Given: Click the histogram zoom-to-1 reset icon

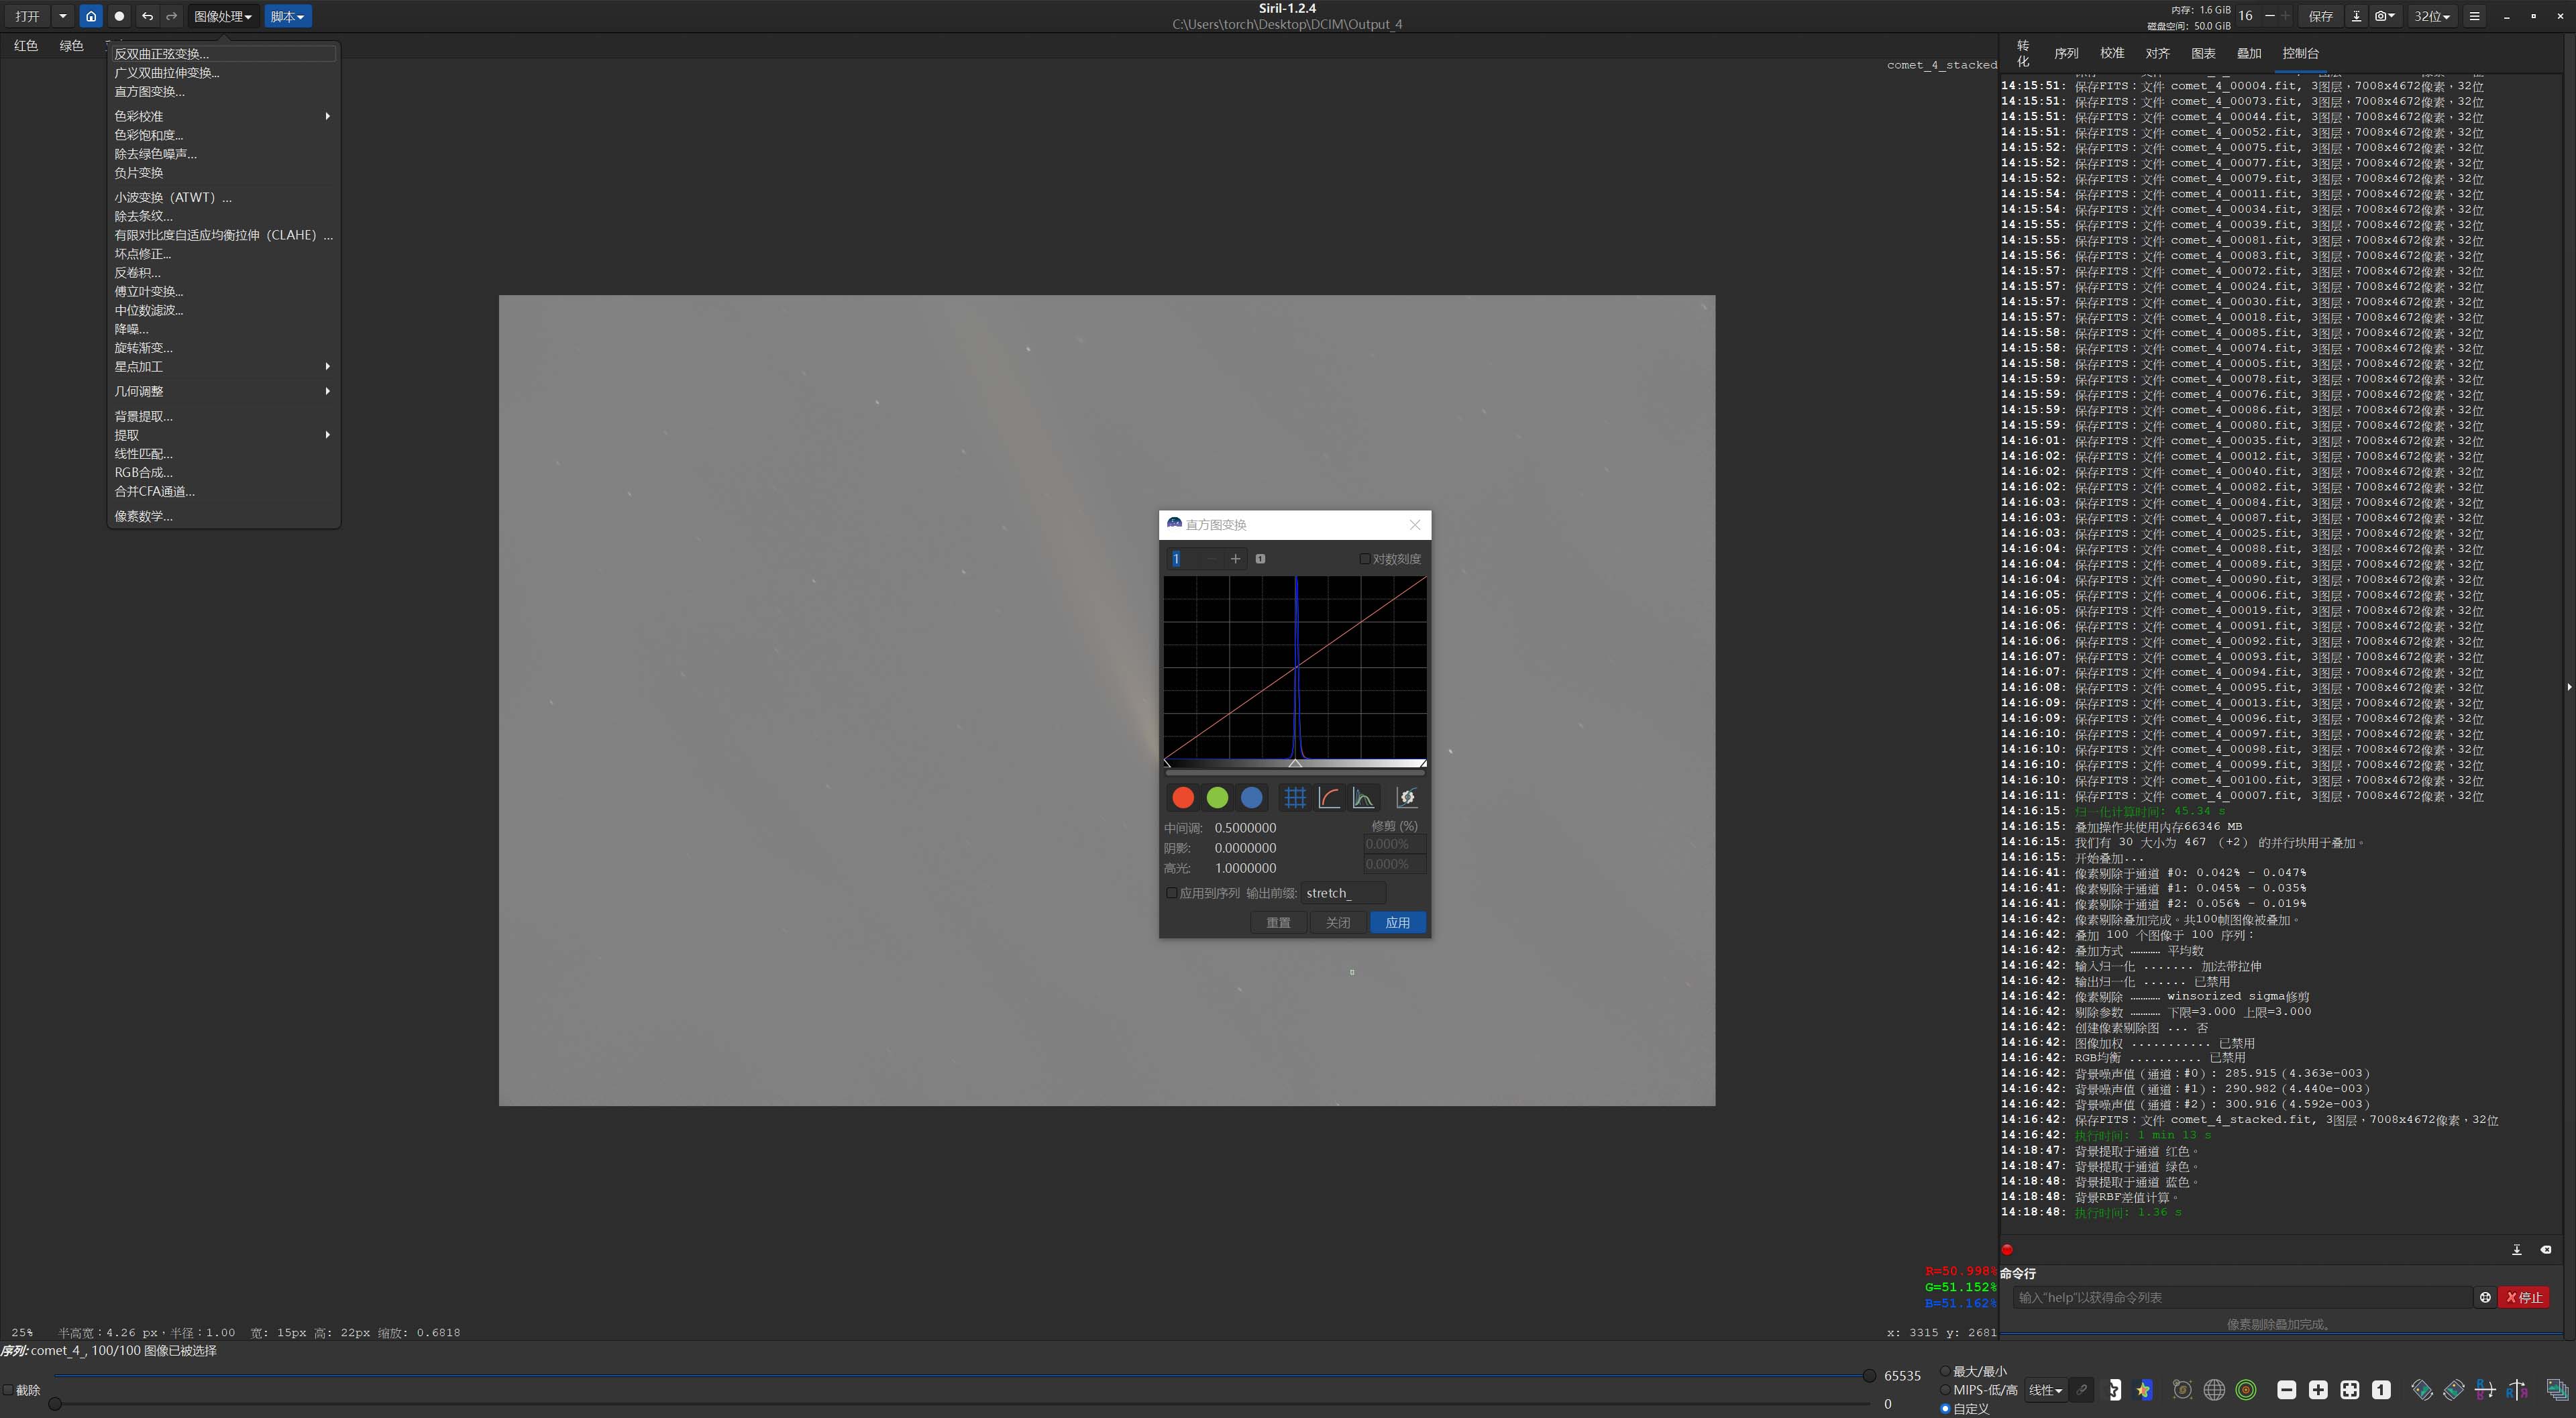Looking at the screenshot, I should click(x=1260, y=559).
